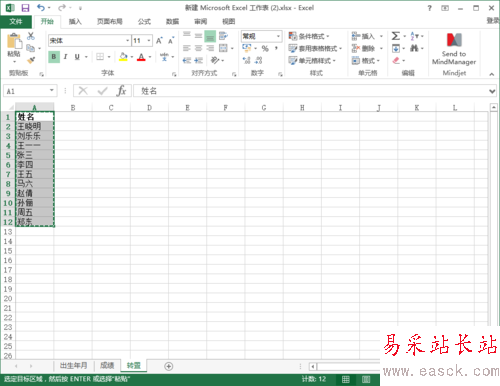
Task: Open 套用表格格式 dropdown
Action: pos(315,48)
